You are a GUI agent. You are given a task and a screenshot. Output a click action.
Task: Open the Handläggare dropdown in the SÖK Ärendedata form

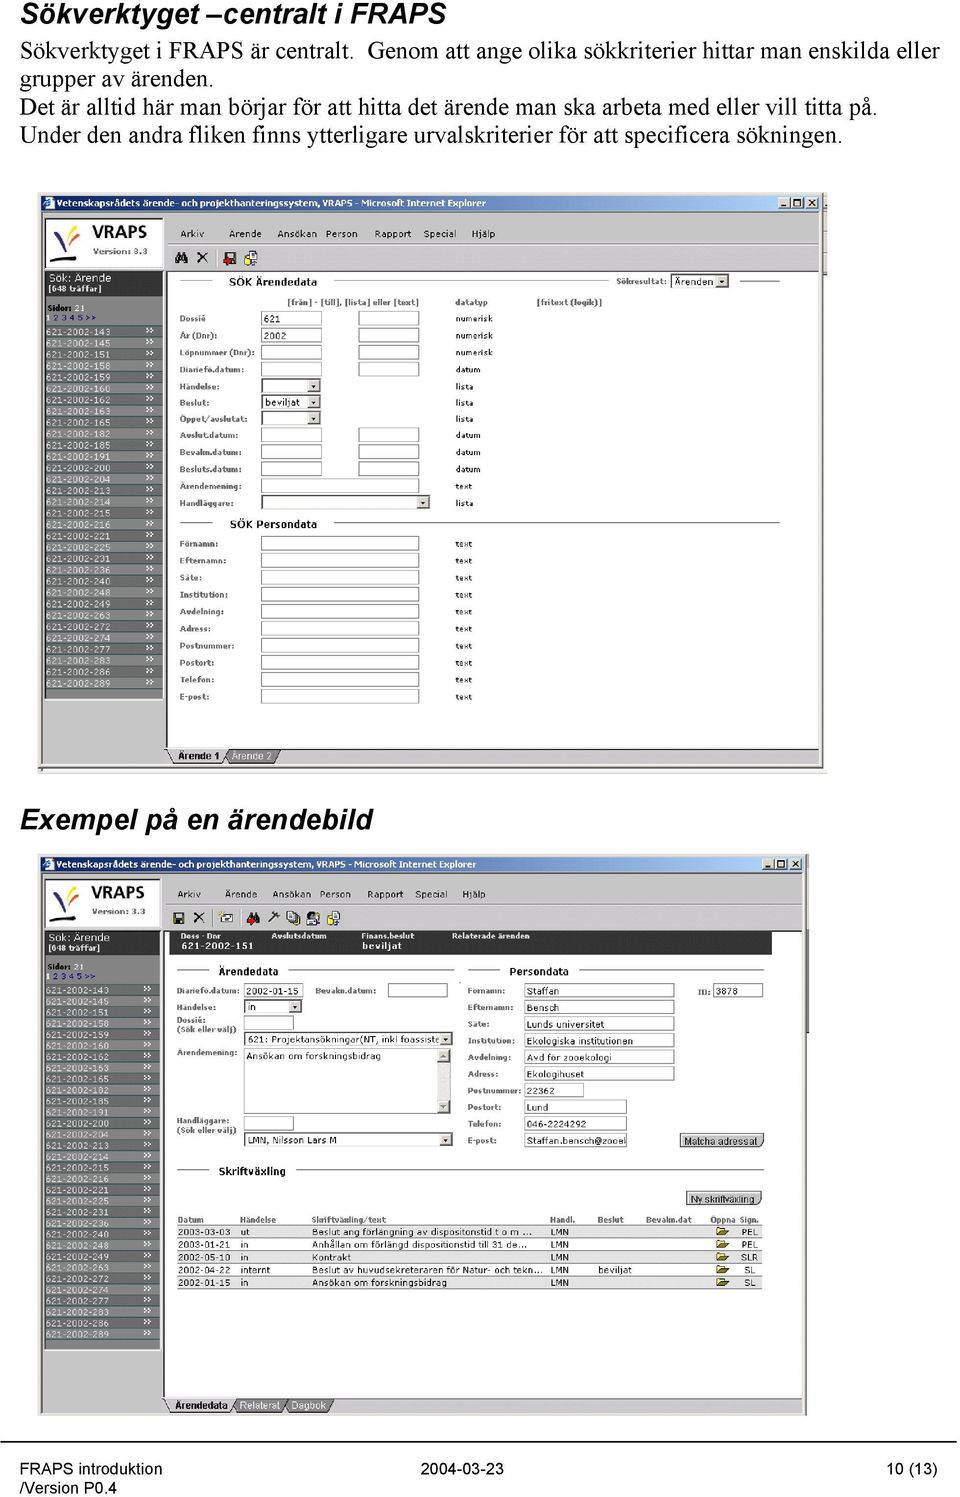[x=423, y=503]
